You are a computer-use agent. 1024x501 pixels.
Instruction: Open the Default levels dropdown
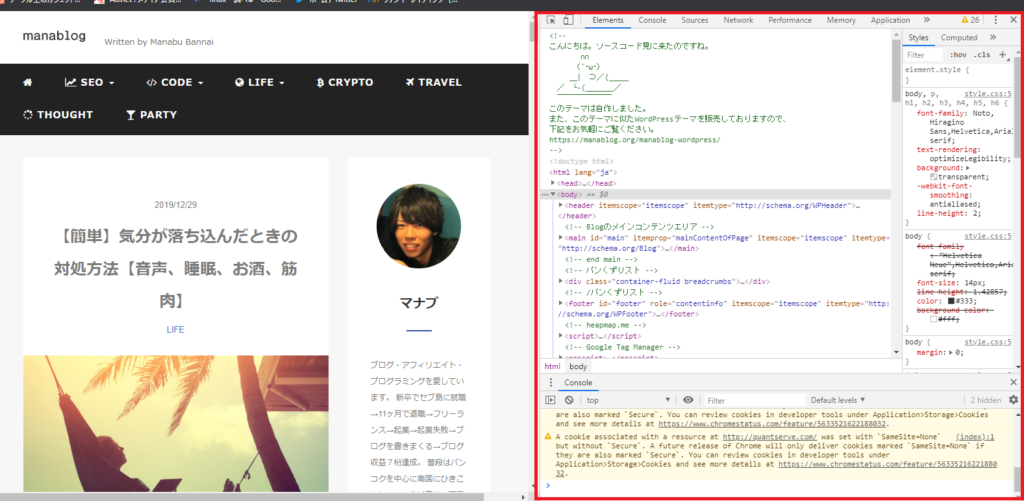click(838, 400)
